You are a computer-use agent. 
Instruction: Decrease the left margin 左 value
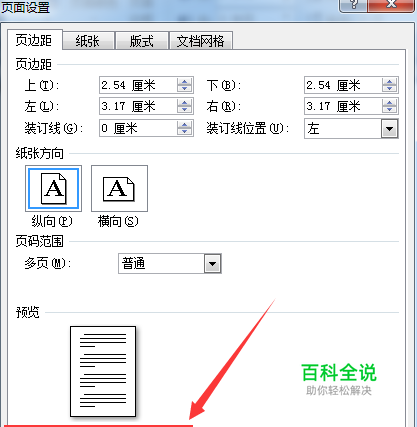coord(184,110)
